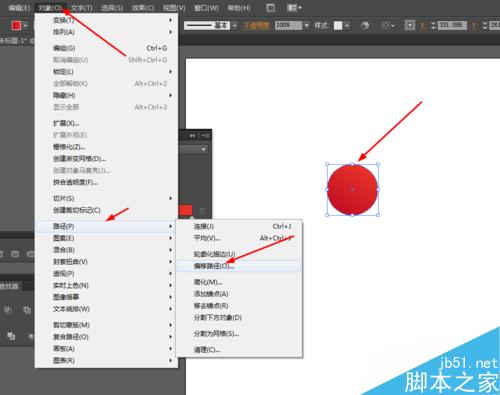Choose 切片(S) menu item

click(106, 198)
